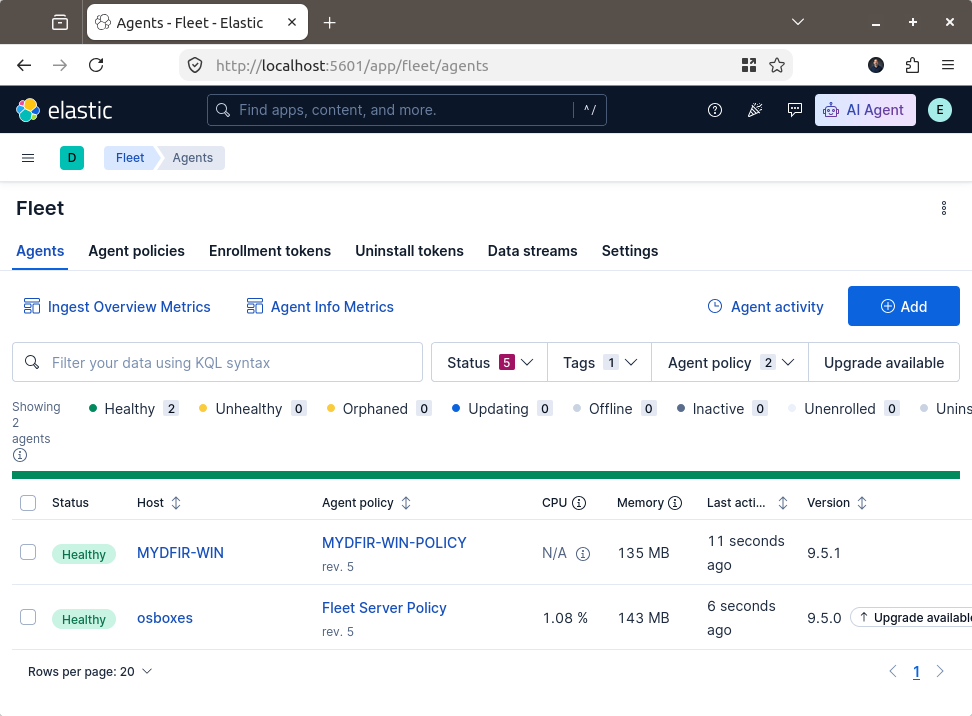Screen dimensions: 972x716
Task: Go to previous page arrow
Action: point(893,671)
